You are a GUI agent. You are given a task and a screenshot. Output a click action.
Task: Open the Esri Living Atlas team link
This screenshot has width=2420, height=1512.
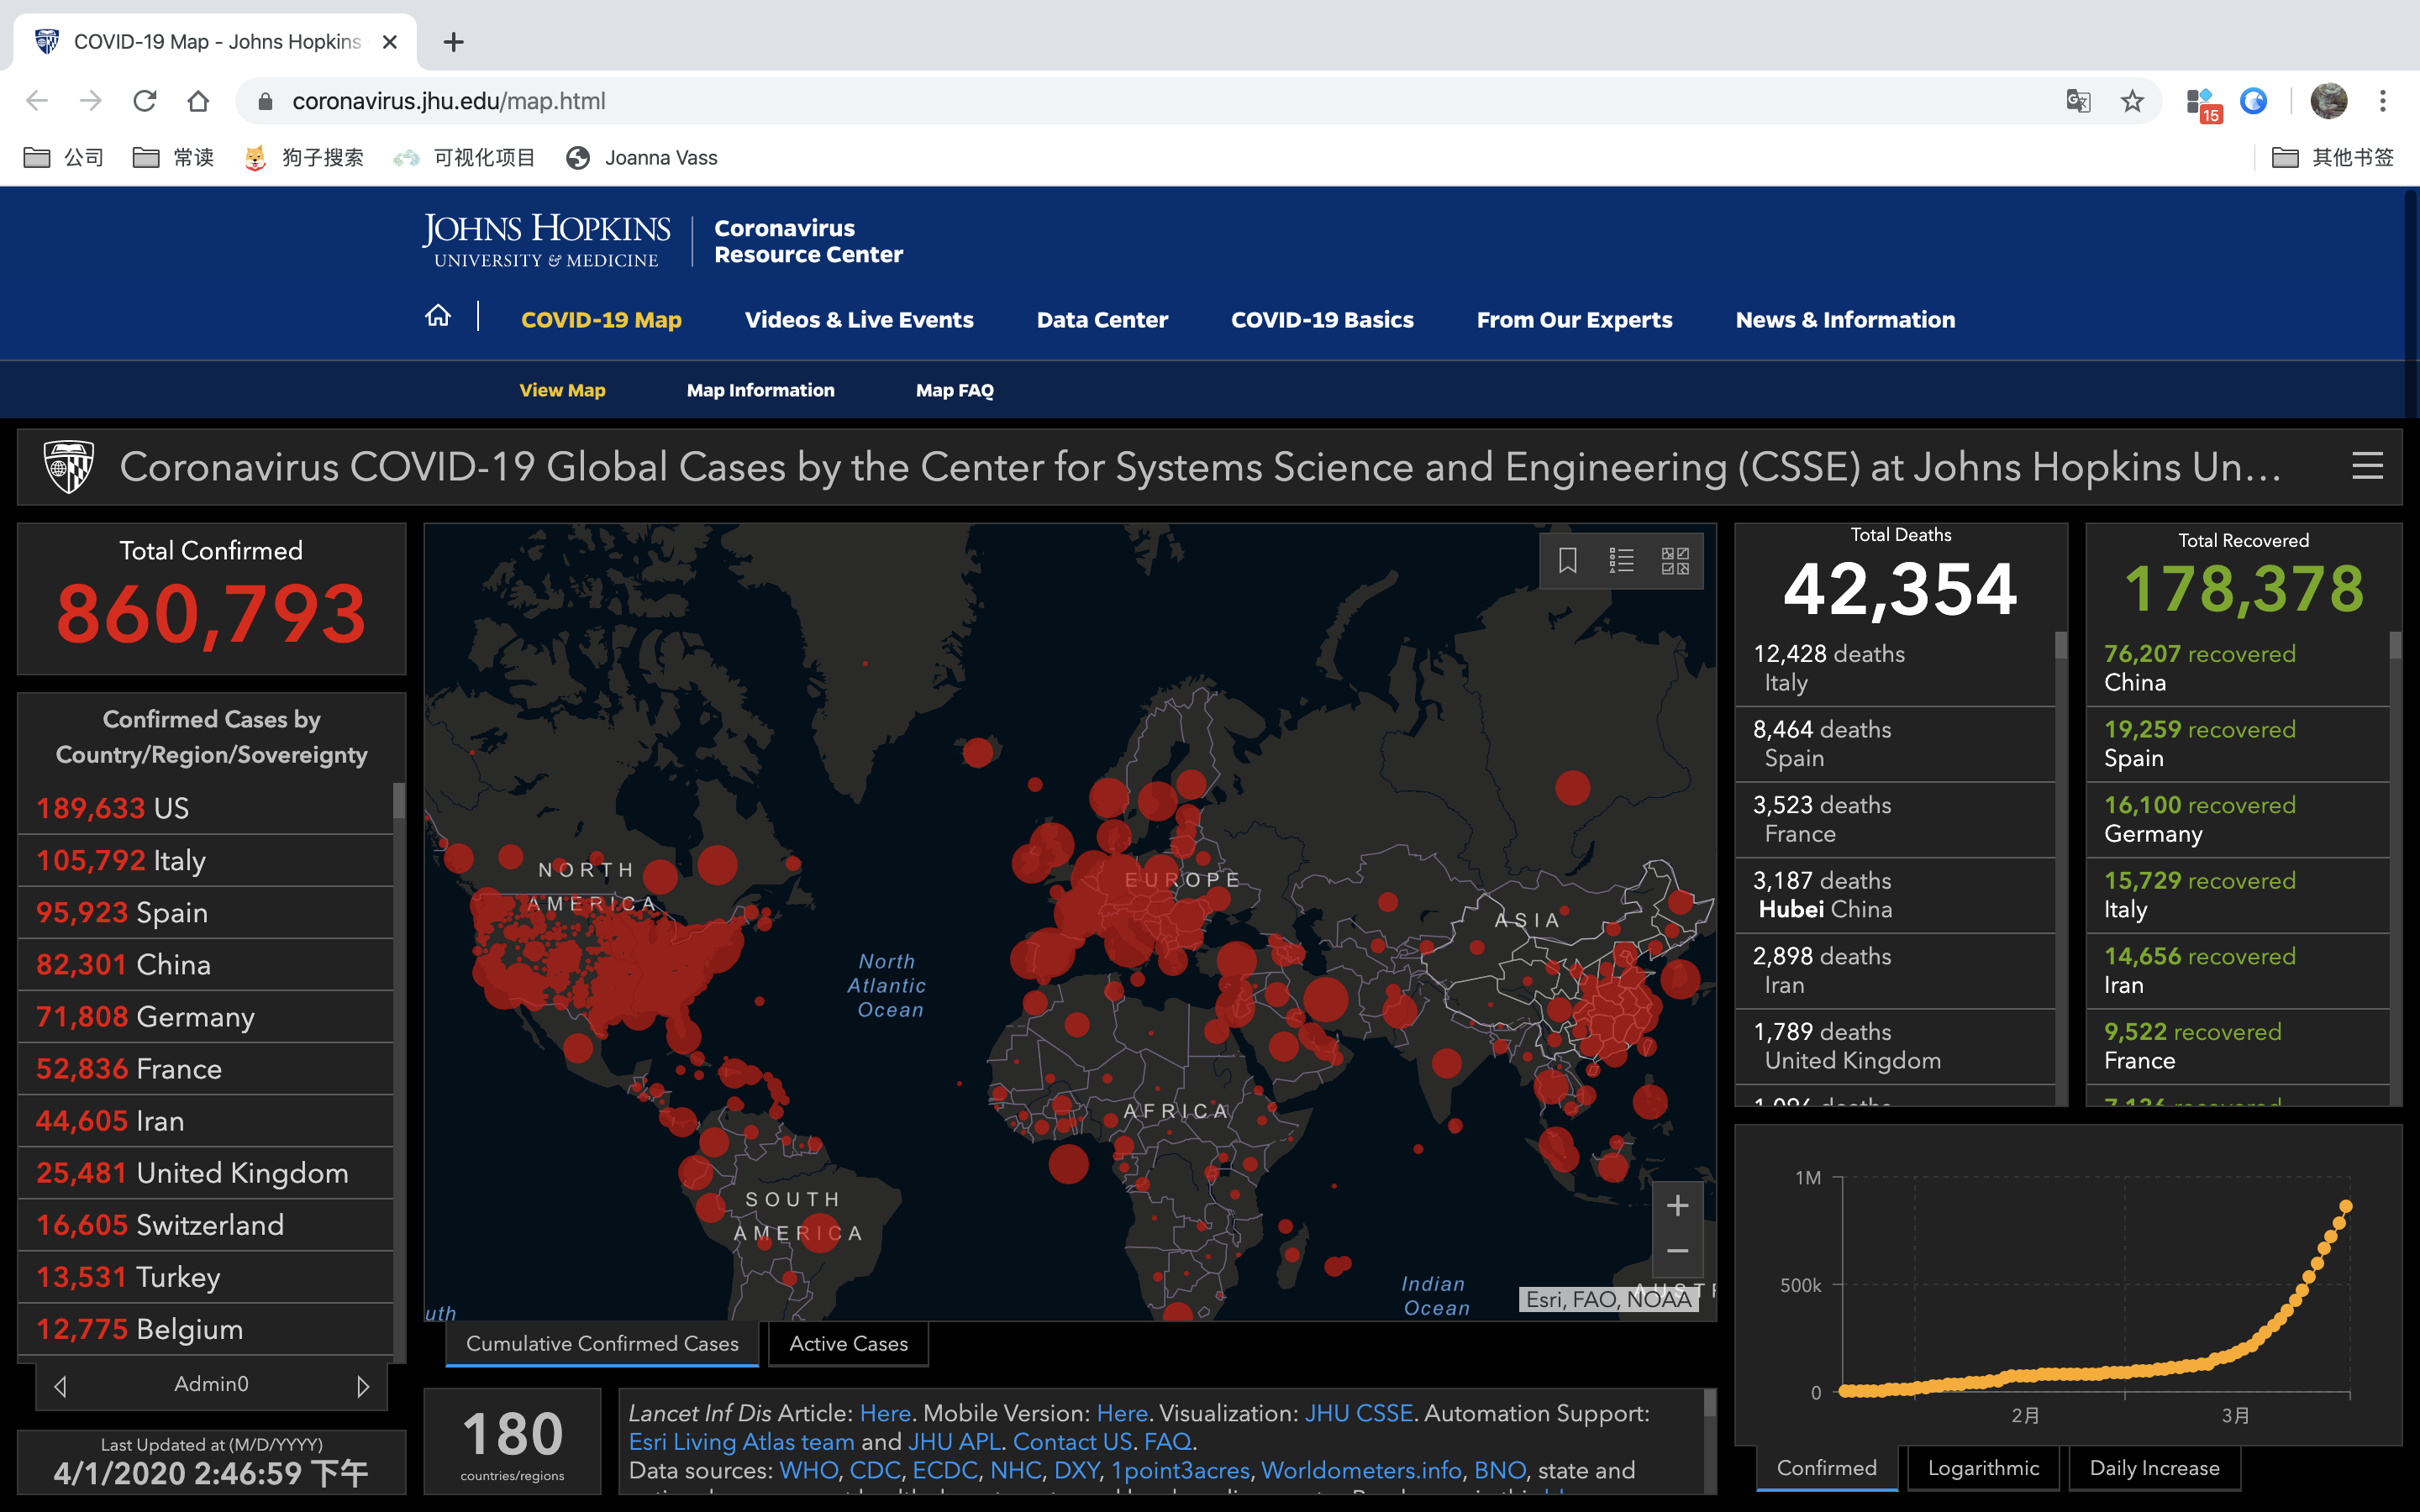point(741,1442)
